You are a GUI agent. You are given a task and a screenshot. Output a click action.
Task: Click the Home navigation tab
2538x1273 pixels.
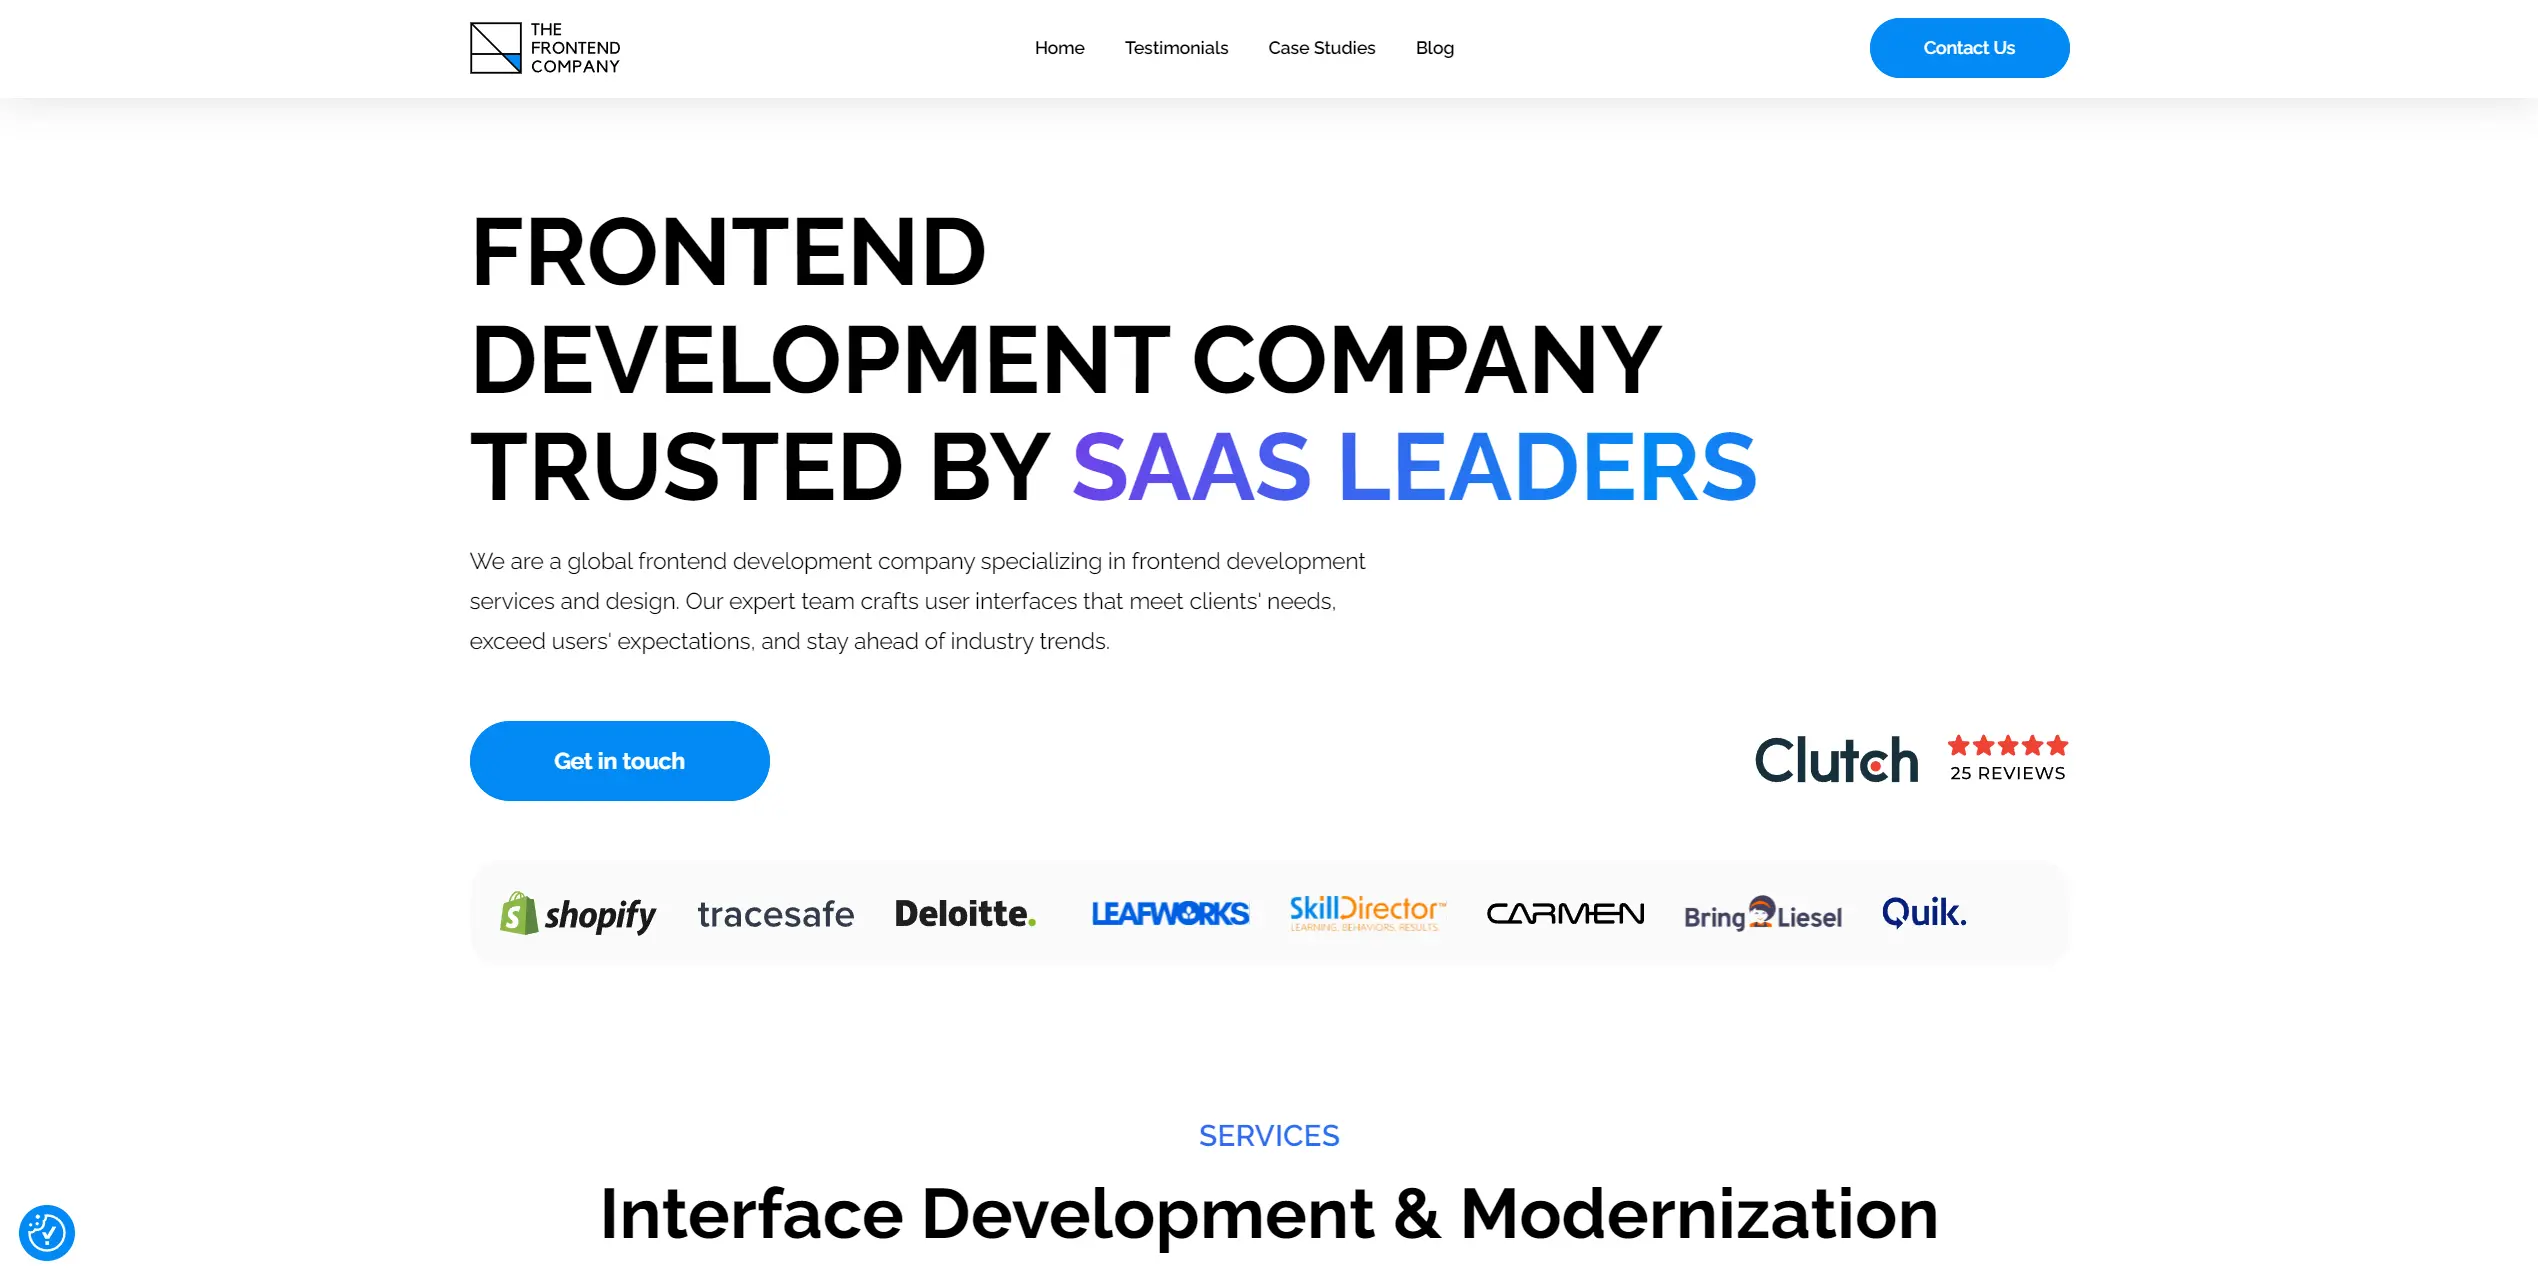[1060, 47]
